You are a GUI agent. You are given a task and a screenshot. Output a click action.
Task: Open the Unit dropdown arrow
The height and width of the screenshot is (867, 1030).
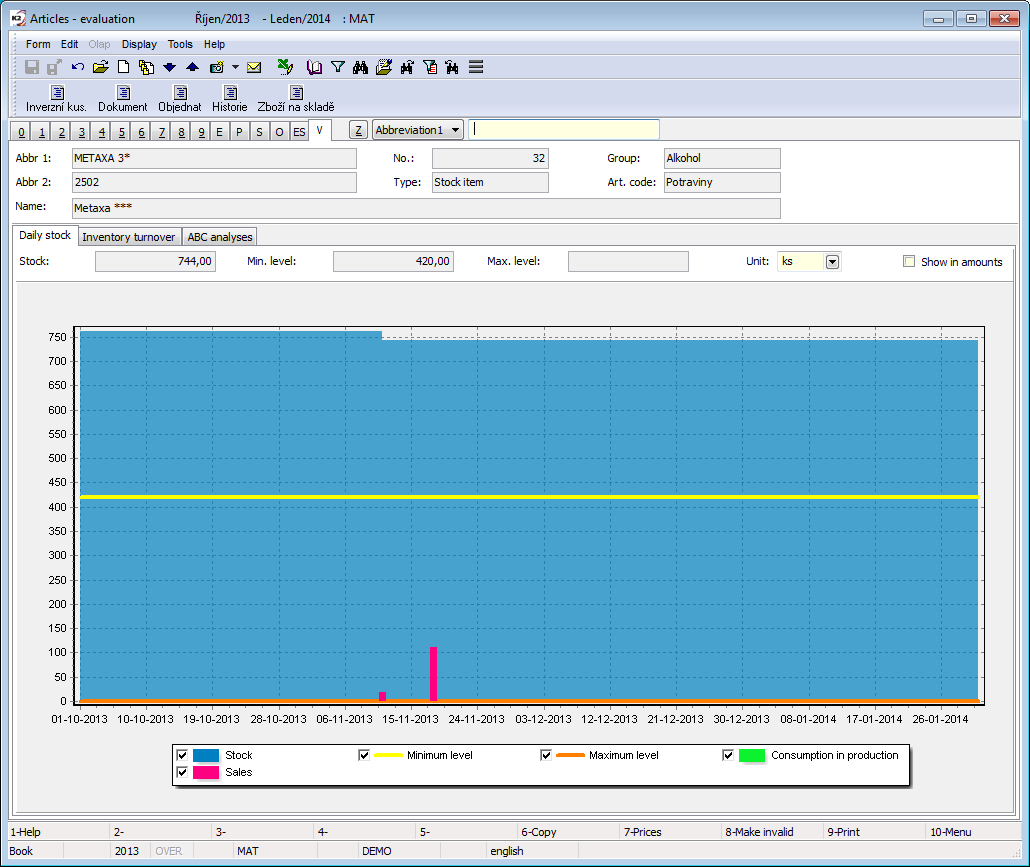click(x=832, y=261)
